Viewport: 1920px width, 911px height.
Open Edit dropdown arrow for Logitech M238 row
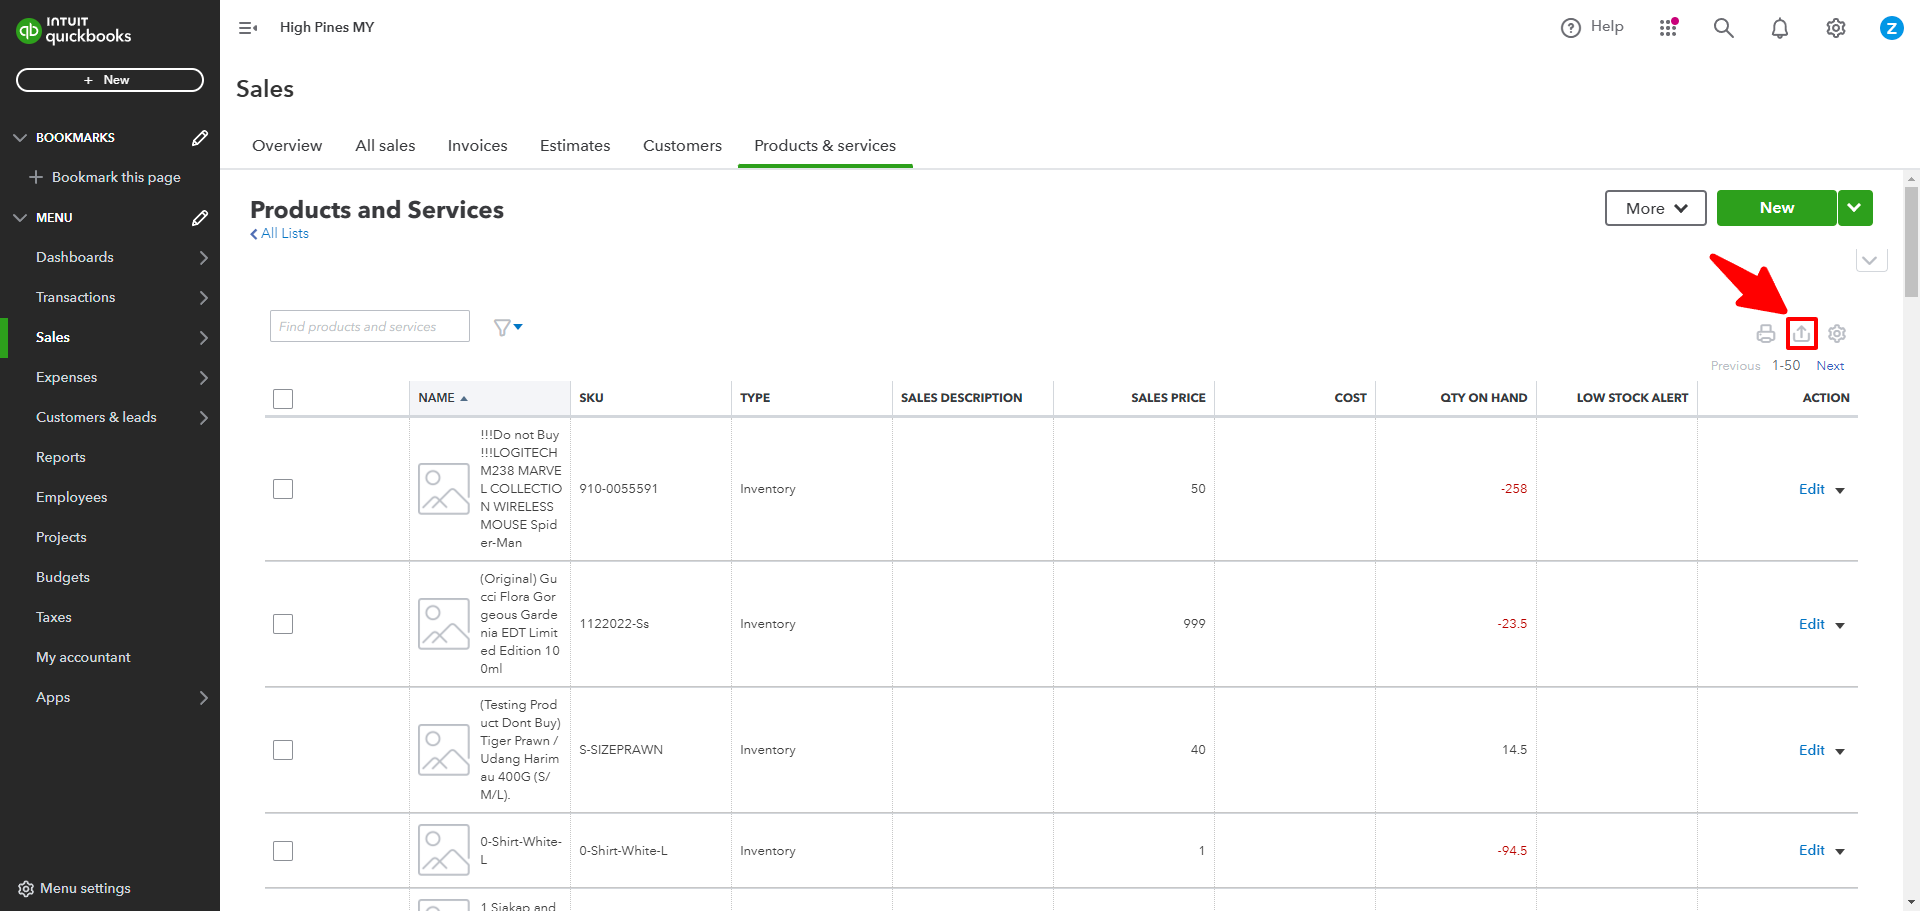click(1840, 491)
